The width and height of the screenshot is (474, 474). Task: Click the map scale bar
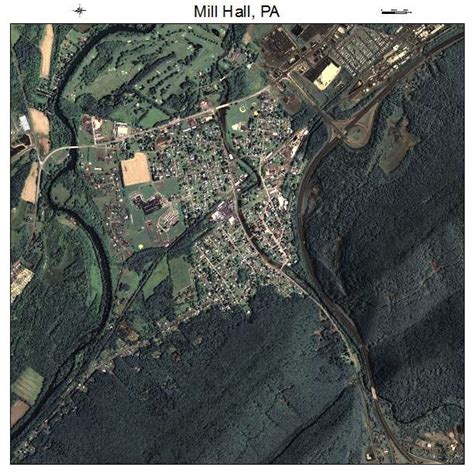pos(396,12)
